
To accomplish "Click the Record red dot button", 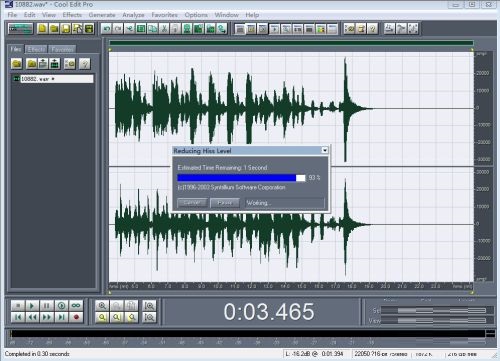I will click(76, 317).
